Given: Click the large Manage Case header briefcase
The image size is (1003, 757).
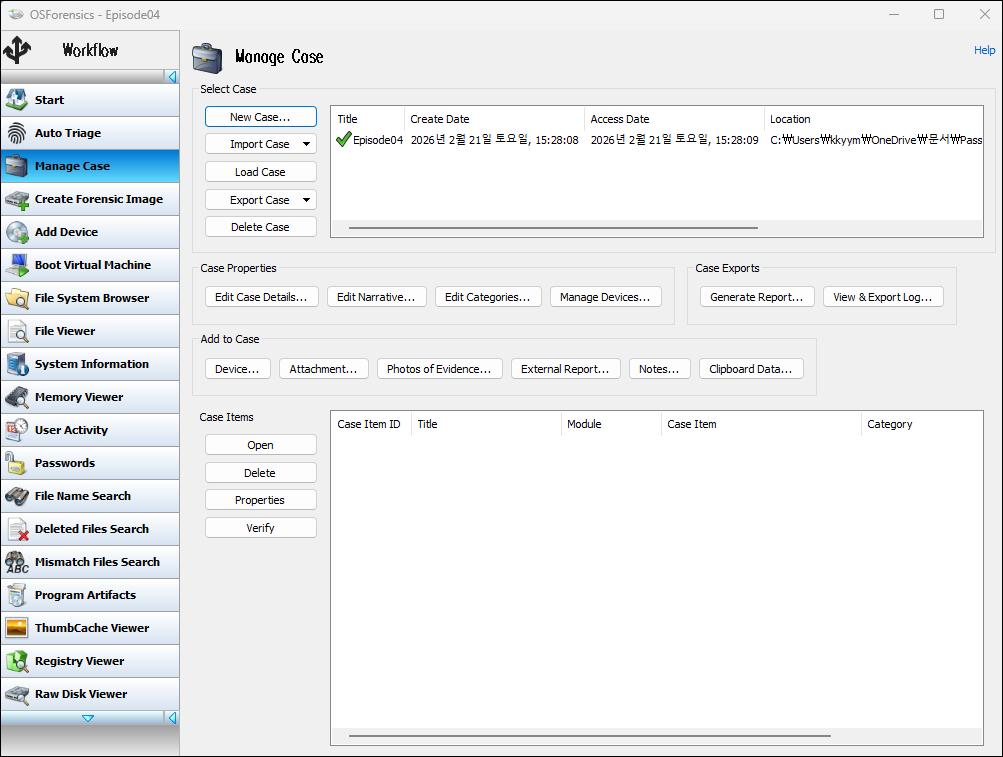Looking at the screenshot, I should [x=207, y=58].
